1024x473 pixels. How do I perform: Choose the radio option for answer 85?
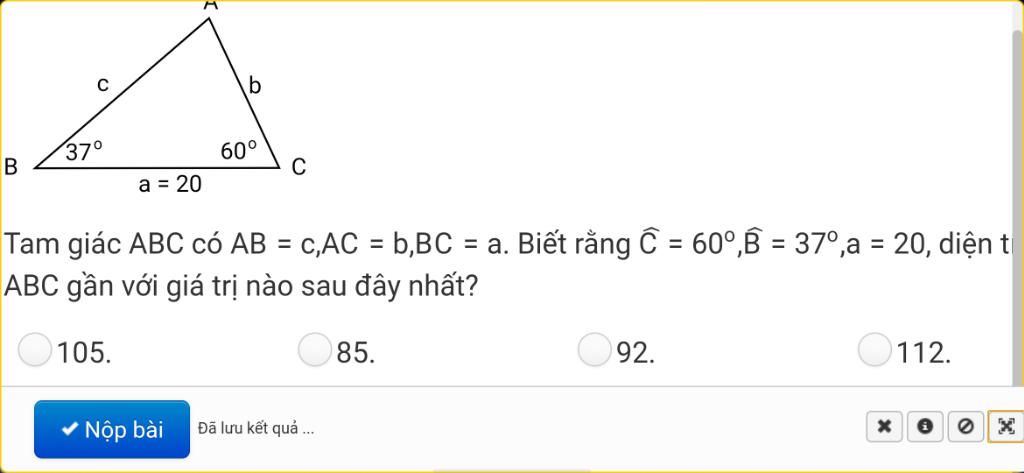pyautogui.click(x=314, y=350)
